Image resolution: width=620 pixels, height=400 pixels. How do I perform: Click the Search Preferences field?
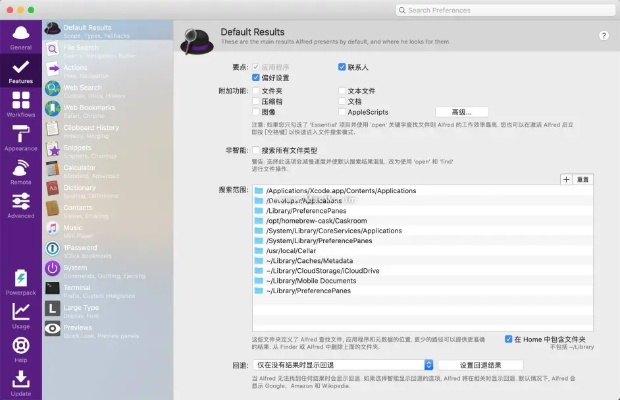point(505,9)
